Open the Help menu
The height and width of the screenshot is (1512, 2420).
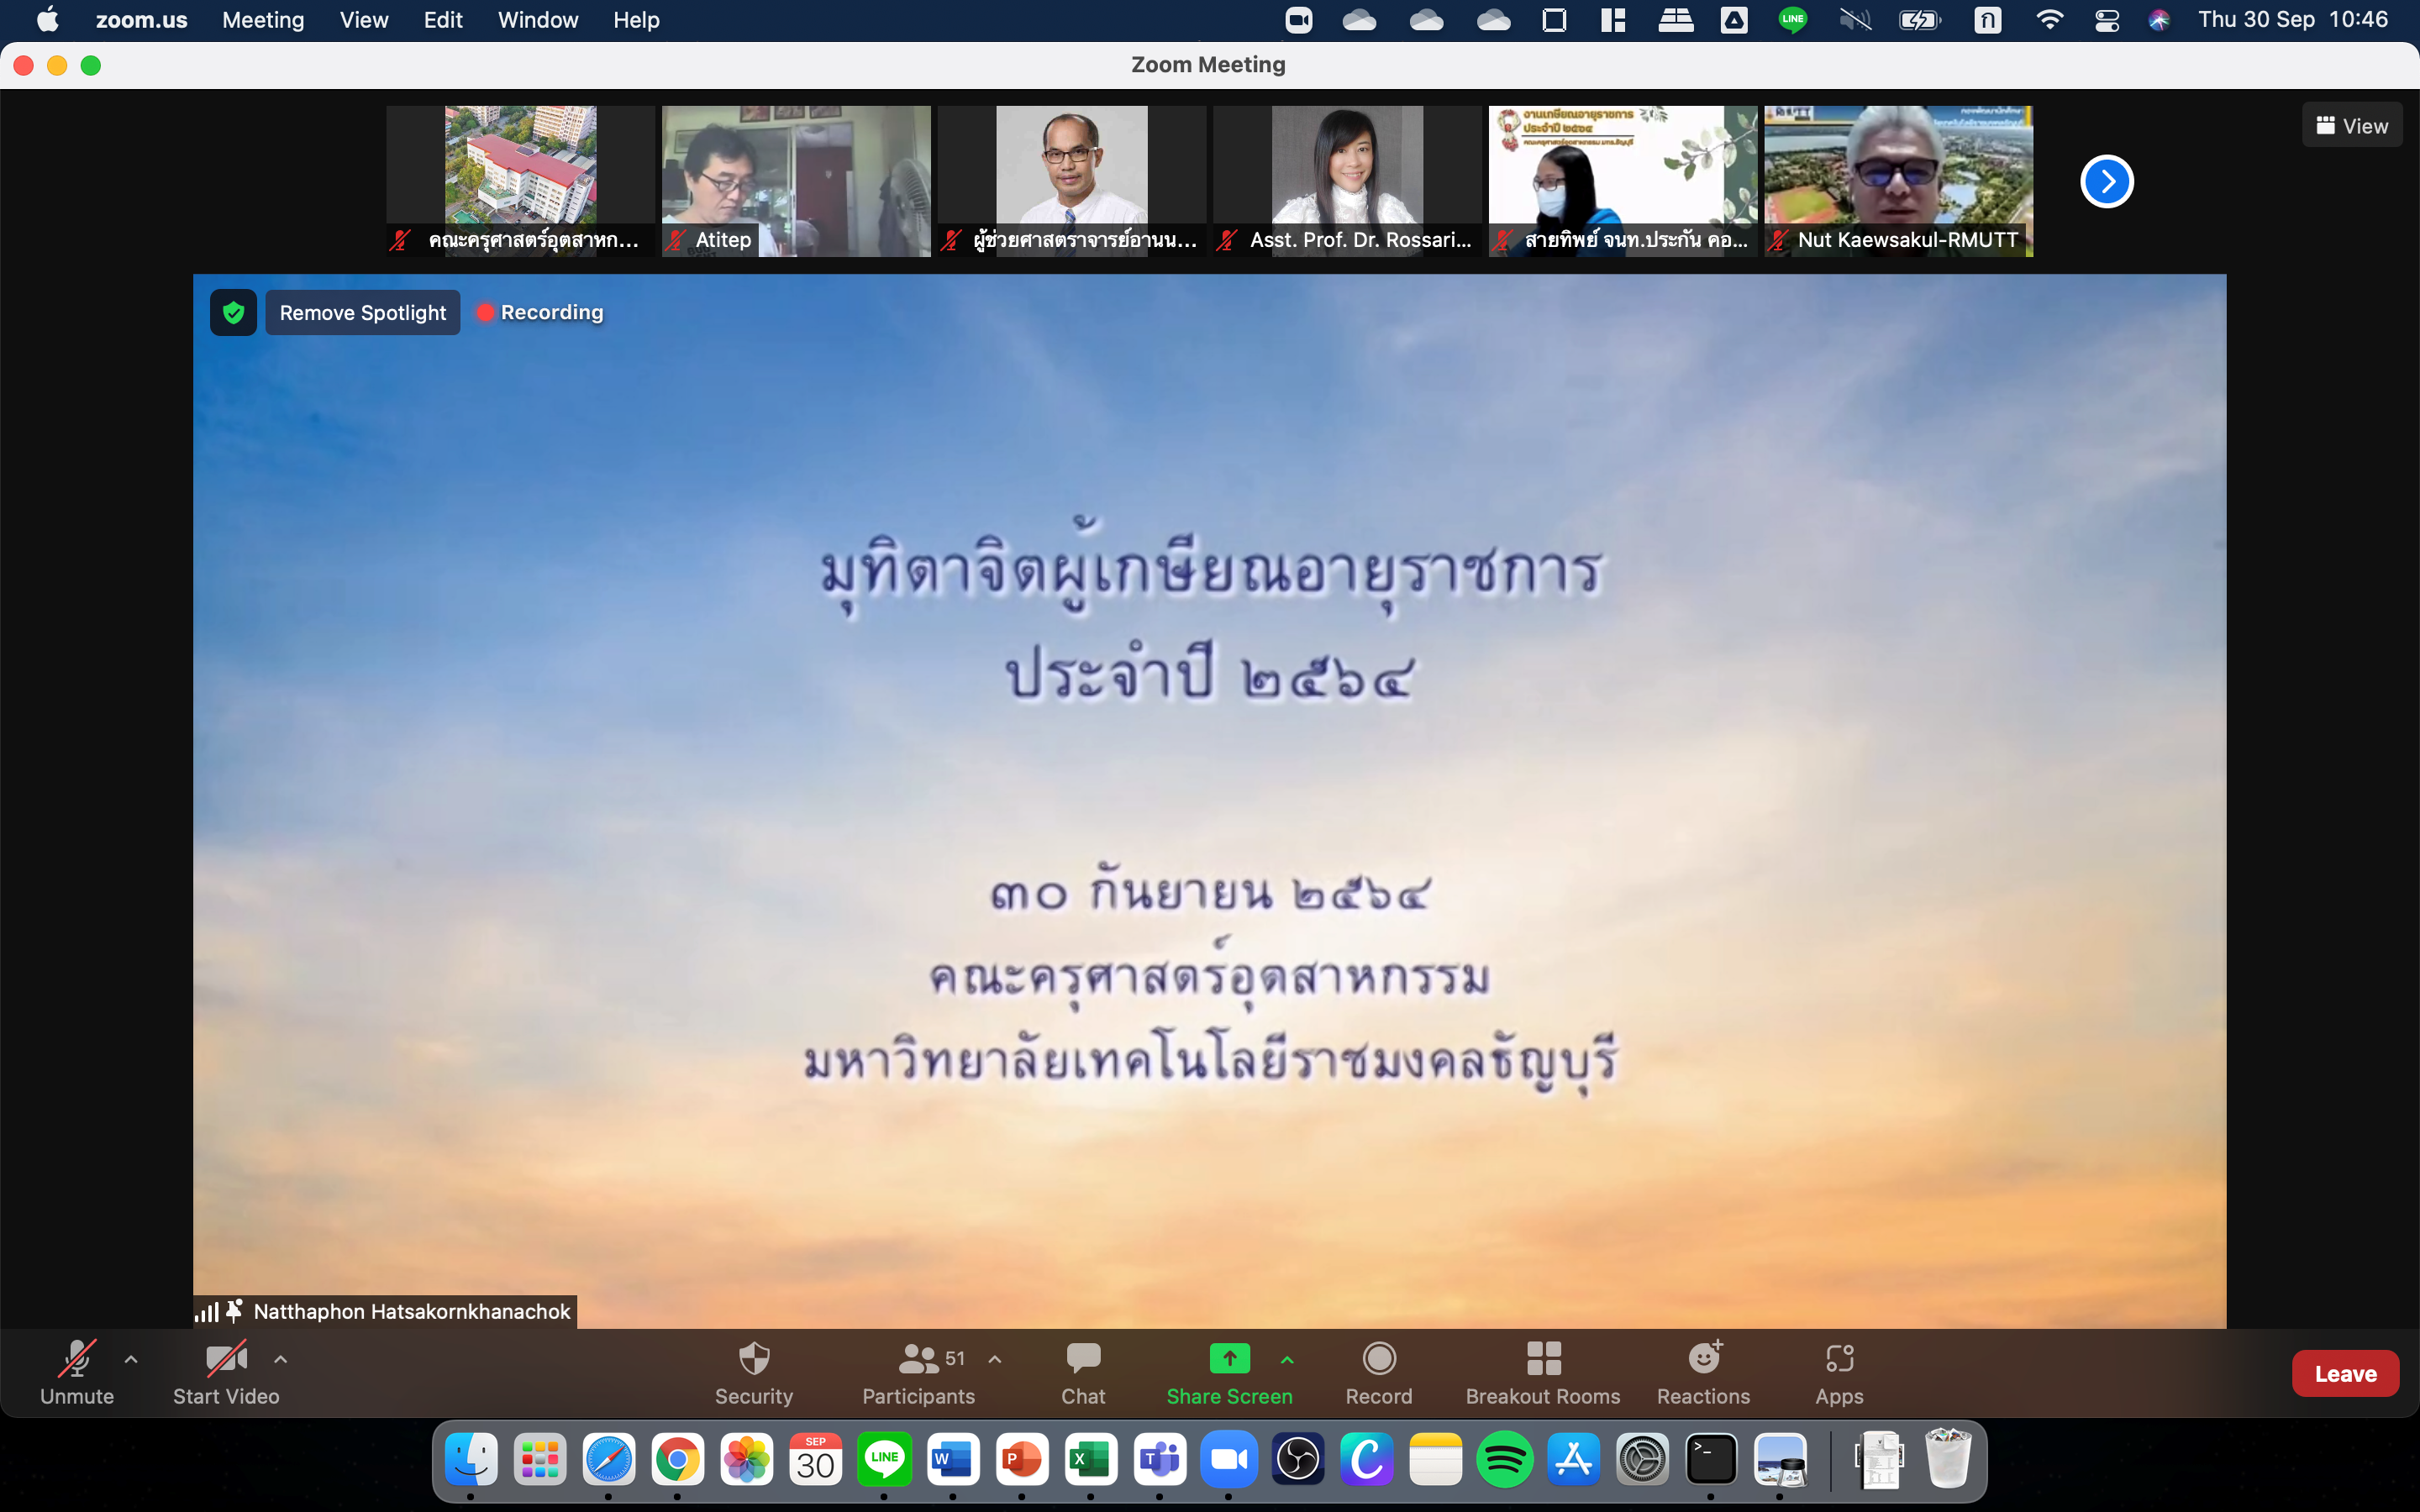tap(636, 20)
